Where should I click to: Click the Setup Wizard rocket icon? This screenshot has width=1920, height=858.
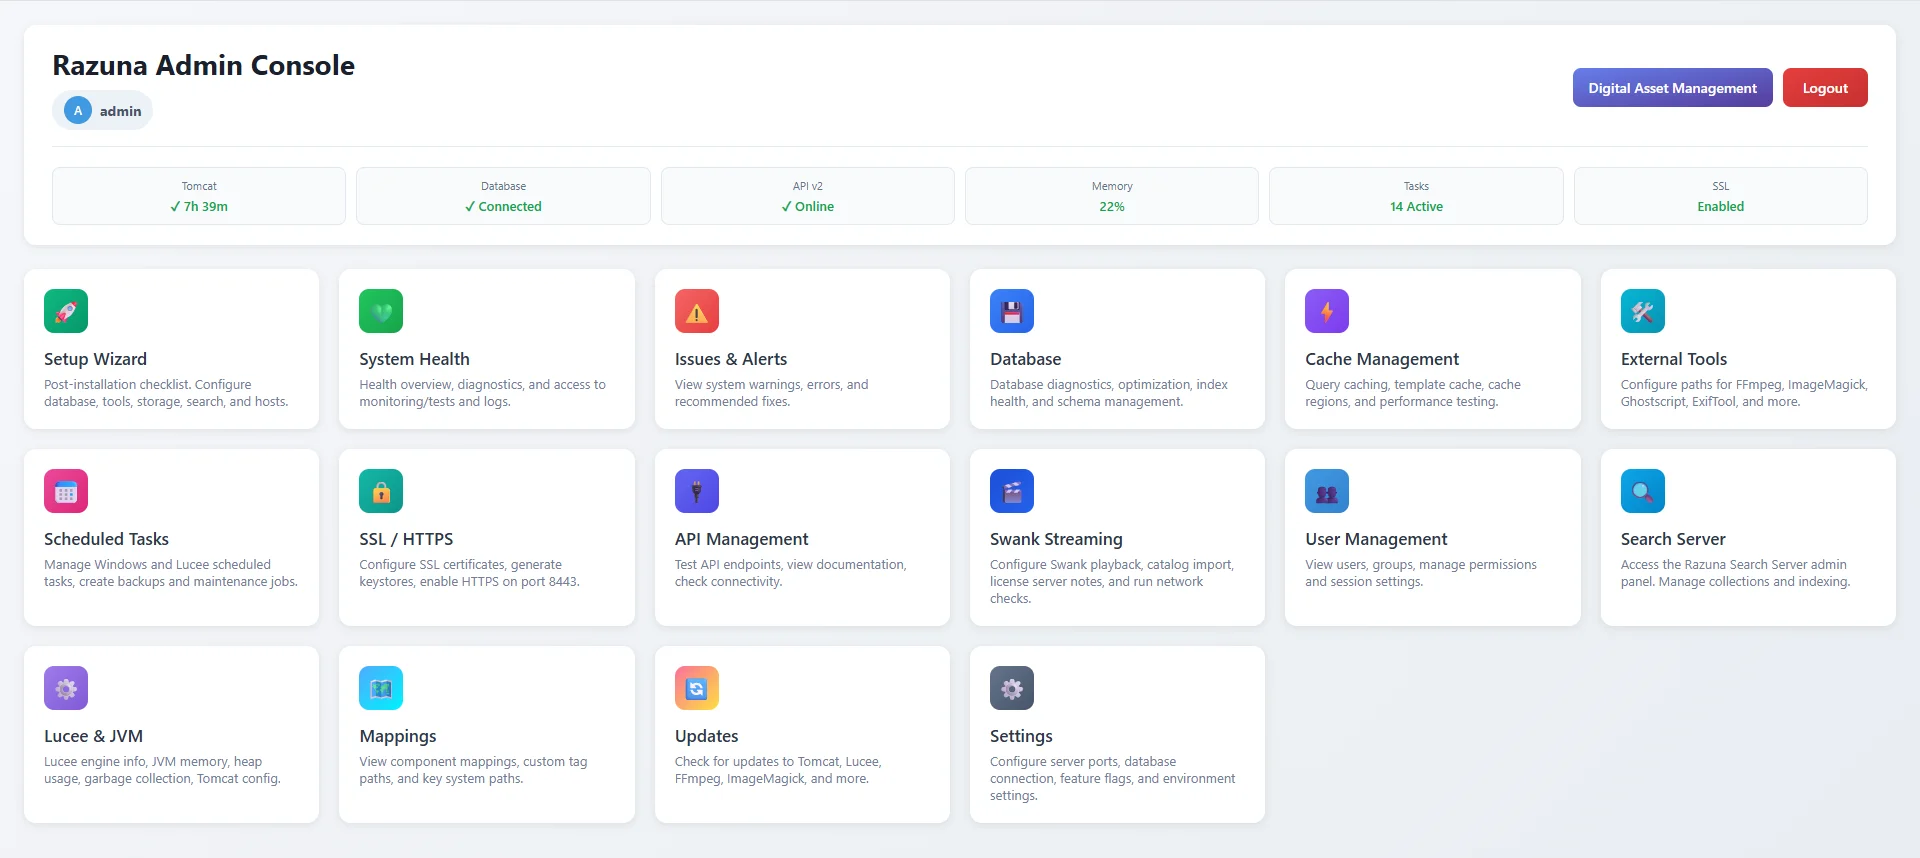pyautogui.click(x=66, y=311)
